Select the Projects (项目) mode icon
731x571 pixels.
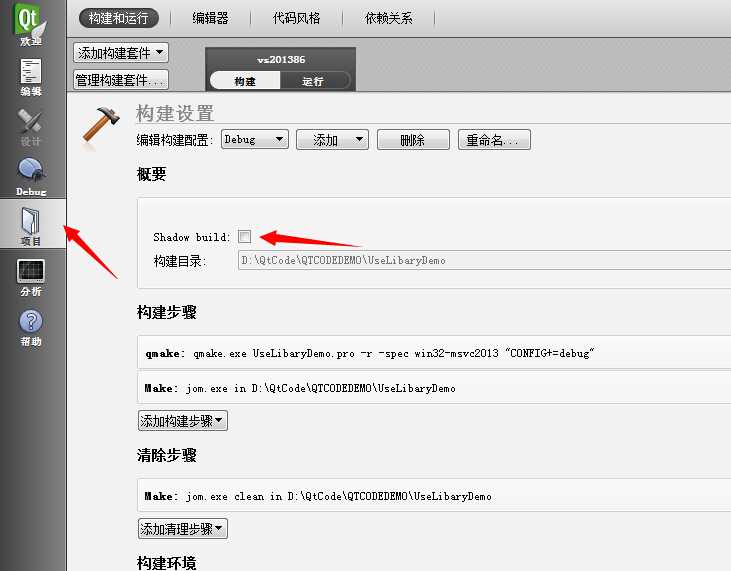tap(31, 225)
